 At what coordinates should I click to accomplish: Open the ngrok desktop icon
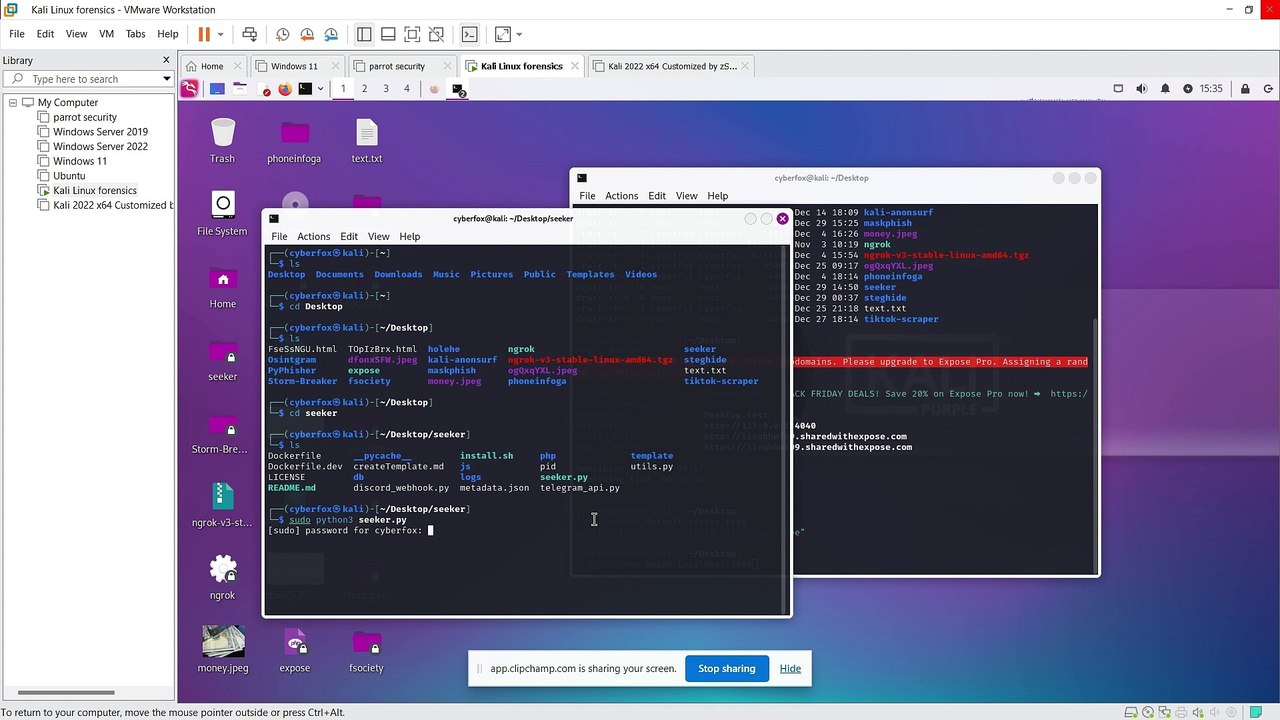(222, 578)
